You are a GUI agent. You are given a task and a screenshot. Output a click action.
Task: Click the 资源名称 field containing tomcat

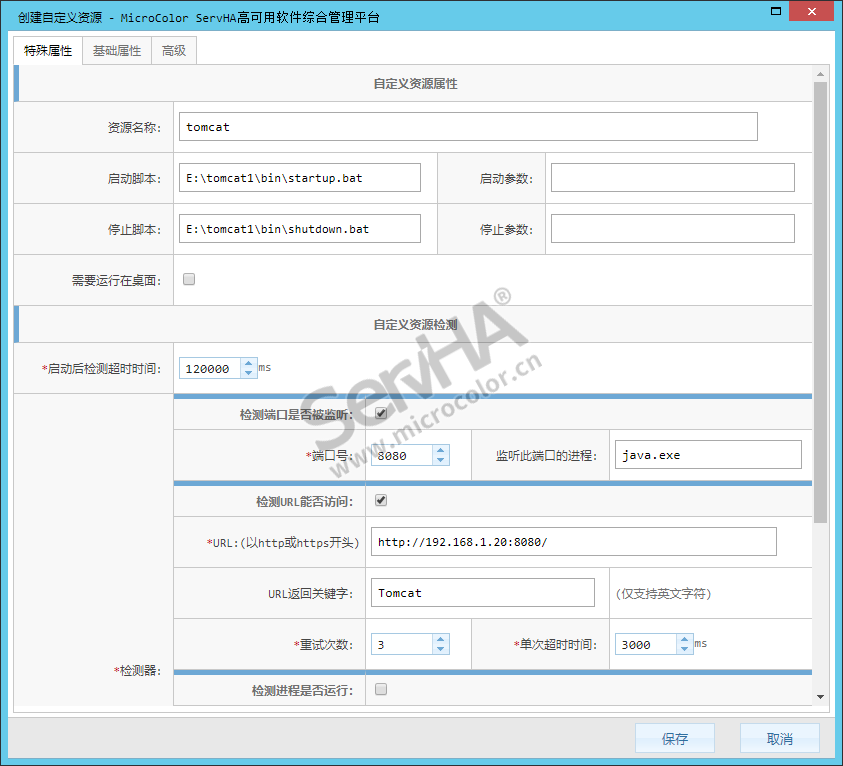coord(468,127)
